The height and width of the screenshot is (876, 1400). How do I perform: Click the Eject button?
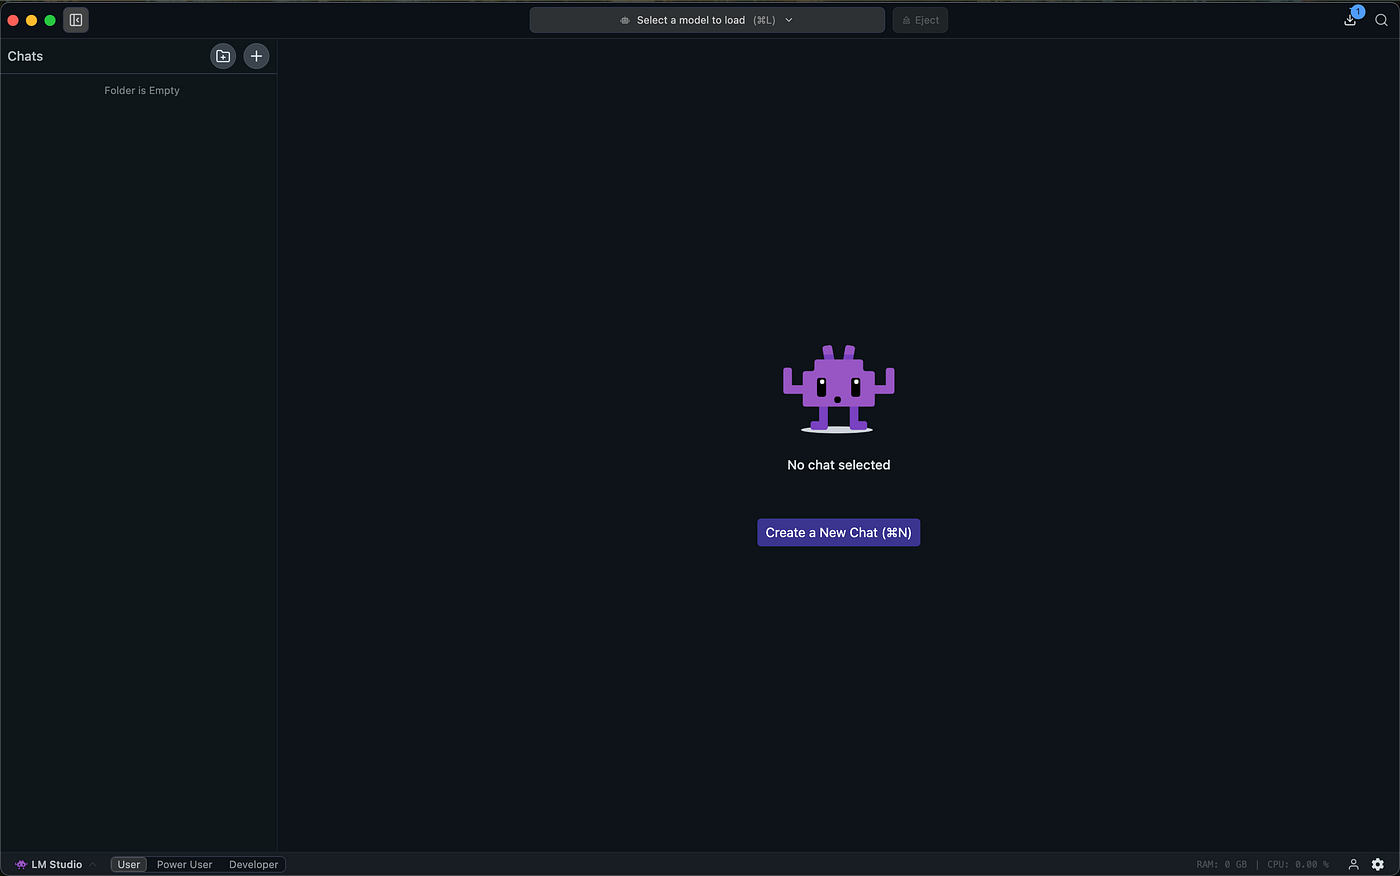point(920,20)
